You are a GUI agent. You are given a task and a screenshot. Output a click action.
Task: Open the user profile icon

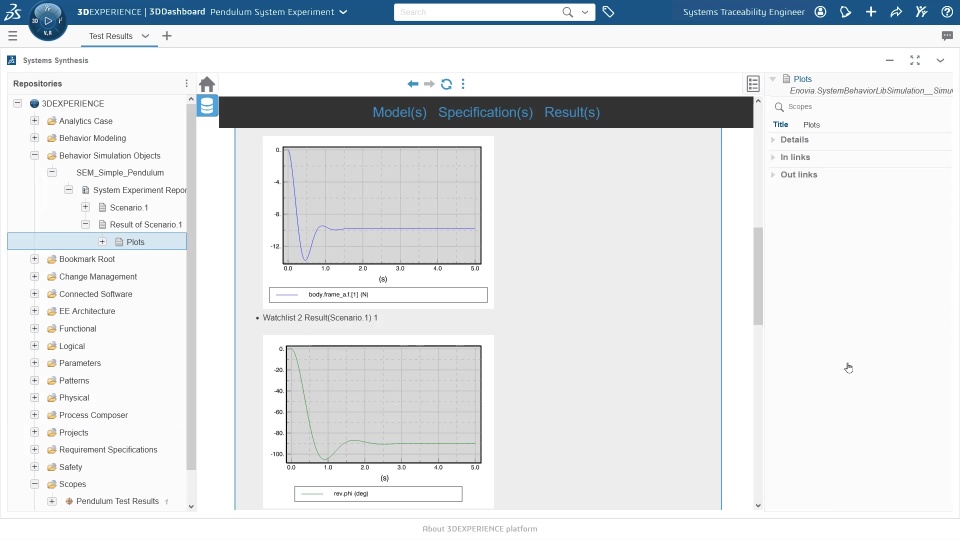[x=820, y=12]
